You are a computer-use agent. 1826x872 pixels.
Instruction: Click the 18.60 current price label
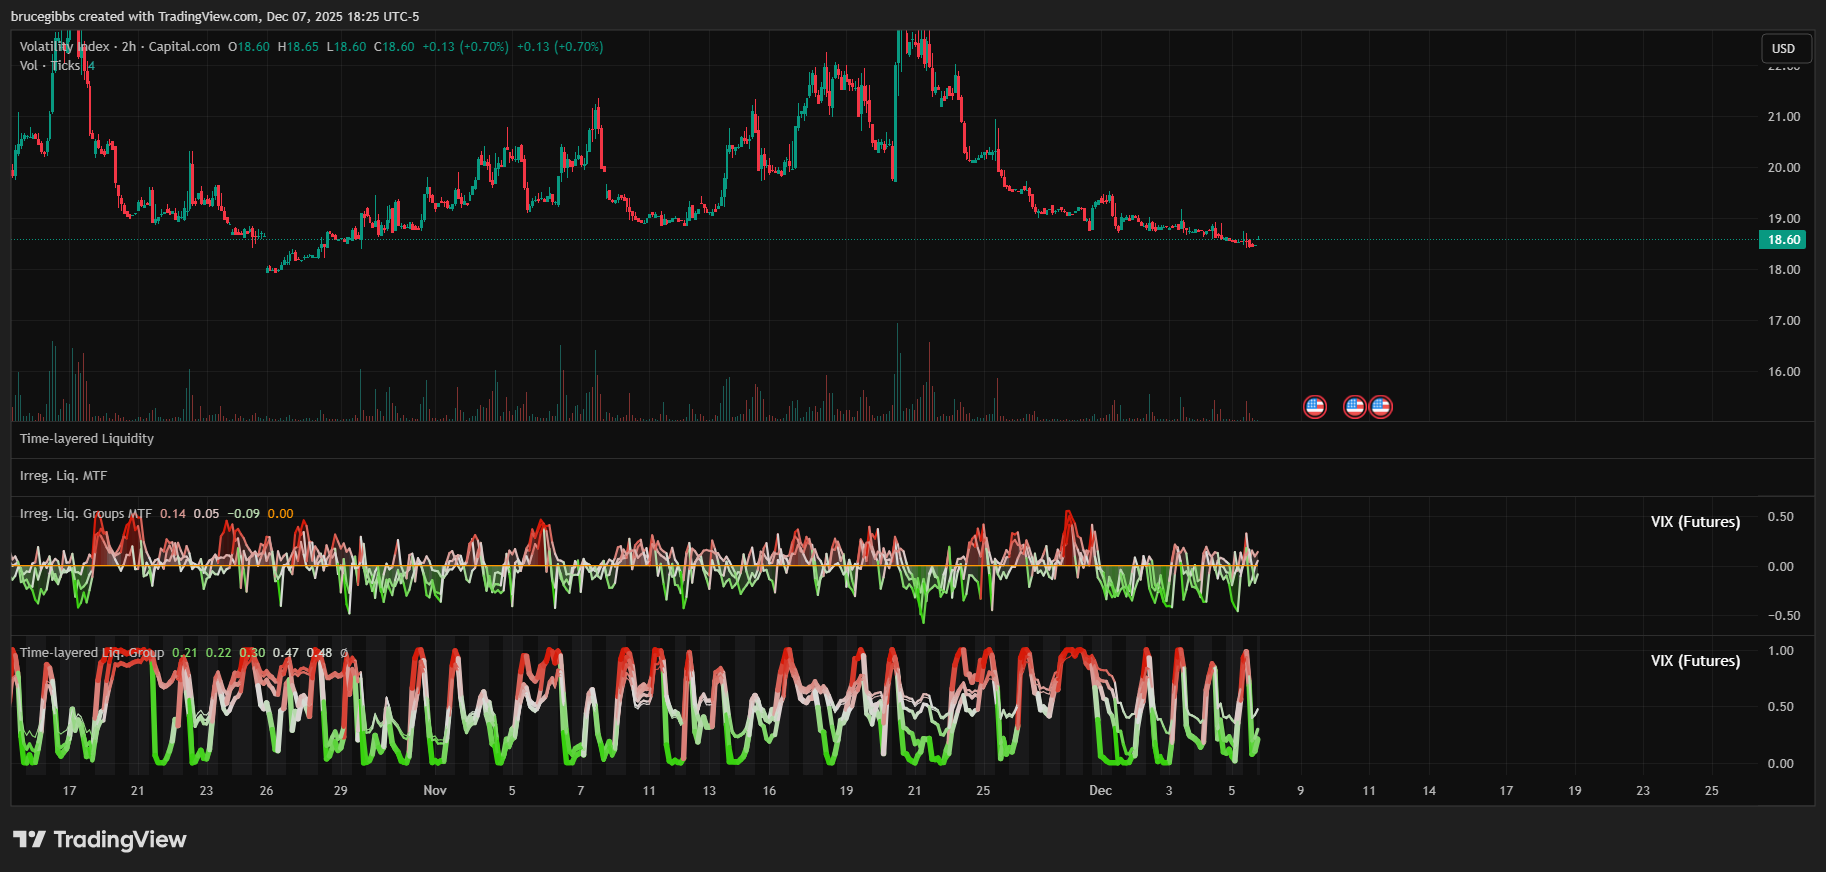[1783, 240]
